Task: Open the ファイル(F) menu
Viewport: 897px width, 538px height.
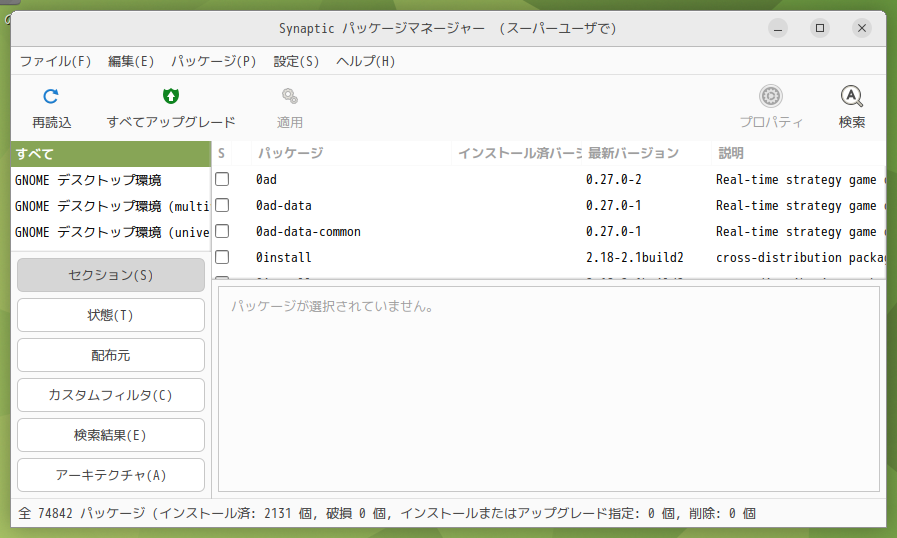Action: pos(55,61)
